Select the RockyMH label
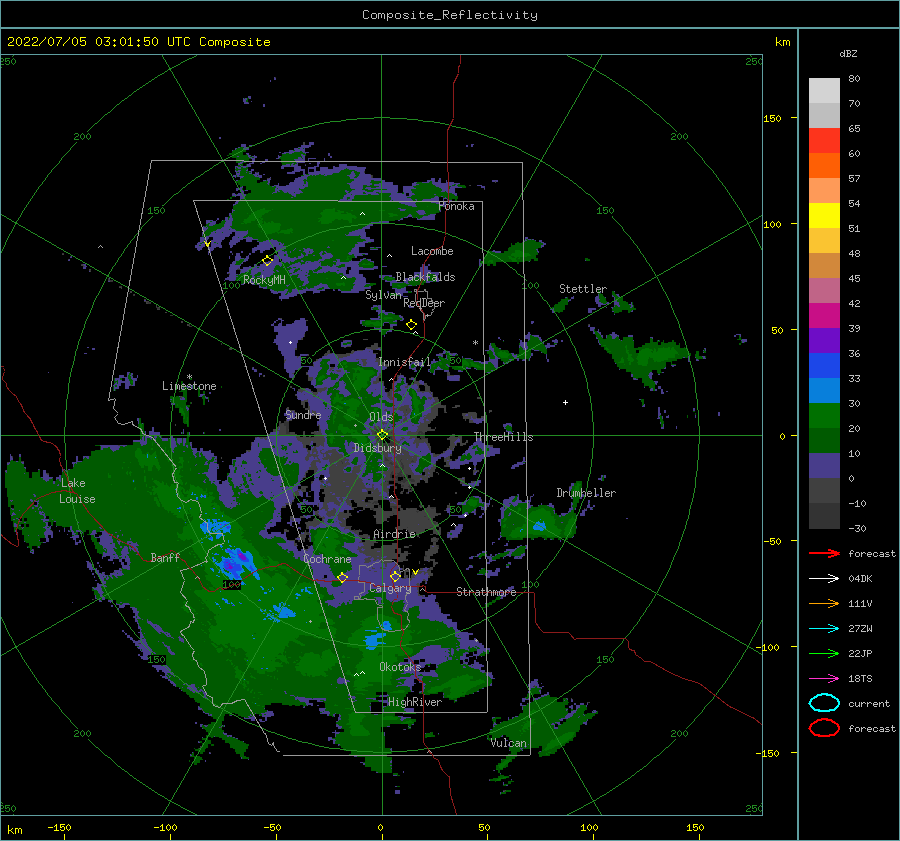Viewport: 900px width, 841px height. 264,280
